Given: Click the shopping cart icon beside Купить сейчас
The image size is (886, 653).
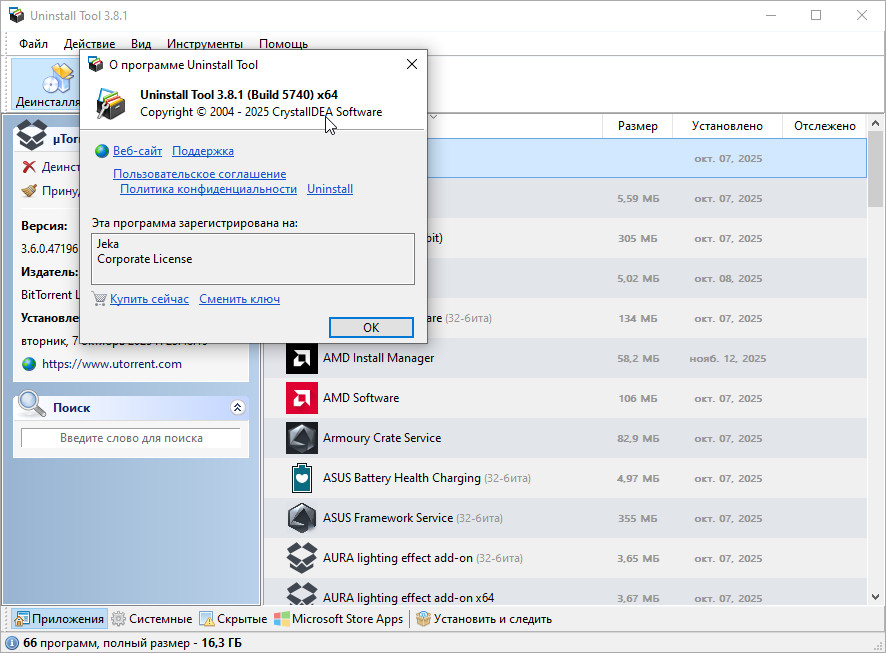Looking at the screenshot, I should pyautogui.click(x=99, y=299).
